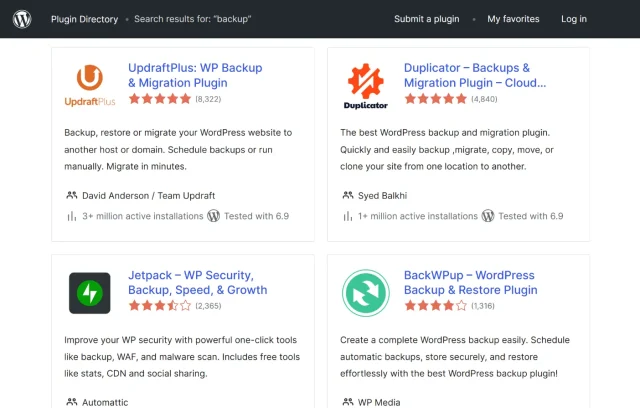Click installs bar icon for 1+ million
The height and width of the screenshot is (408, 640).
pyautogui.click(x=348, y=216)
